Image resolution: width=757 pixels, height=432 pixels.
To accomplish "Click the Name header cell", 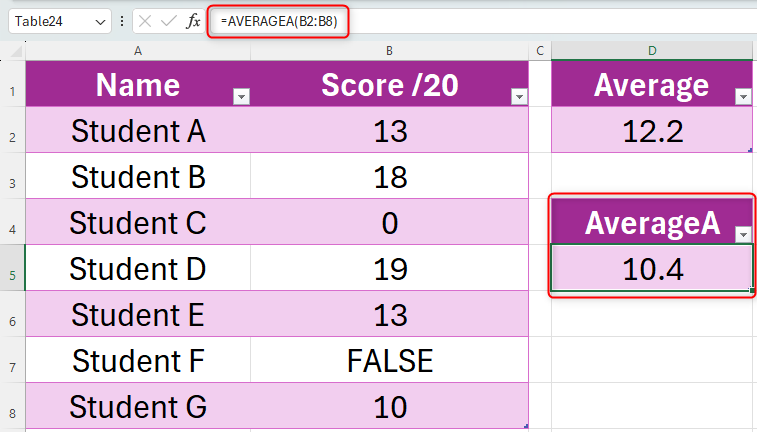I will coord(138,84).
